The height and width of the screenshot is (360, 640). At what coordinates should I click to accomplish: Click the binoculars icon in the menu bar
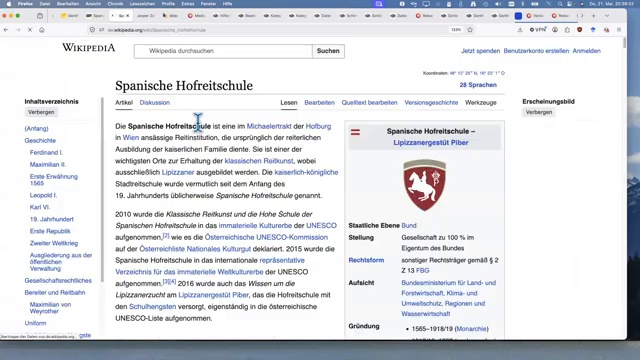[x=473, y=4]
